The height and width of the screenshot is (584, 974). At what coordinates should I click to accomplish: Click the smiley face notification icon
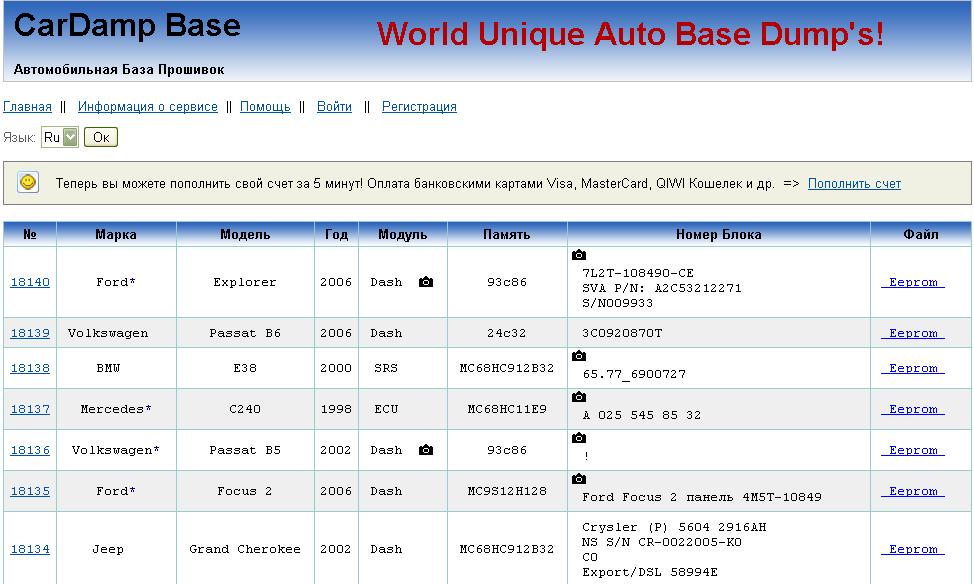coord(28,183)
